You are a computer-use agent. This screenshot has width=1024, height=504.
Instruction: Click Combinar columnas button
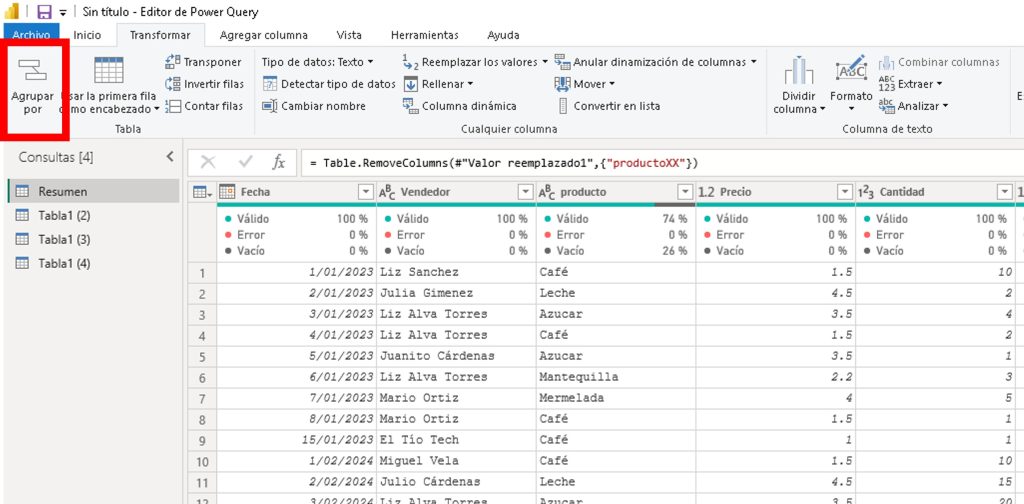pyautogui.click(x=939, y=62)
